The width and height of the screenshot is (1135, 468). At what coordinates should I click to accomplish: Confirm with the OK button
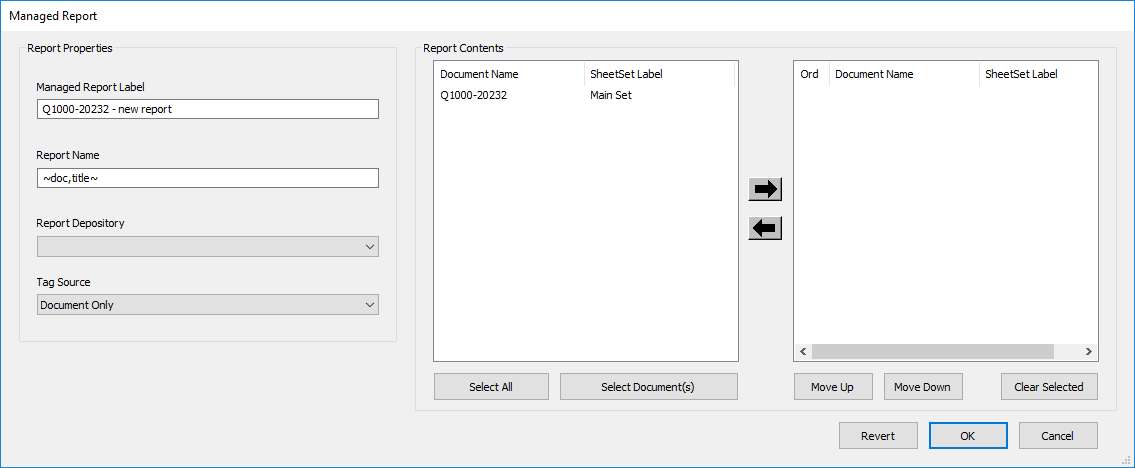(967, 436)
